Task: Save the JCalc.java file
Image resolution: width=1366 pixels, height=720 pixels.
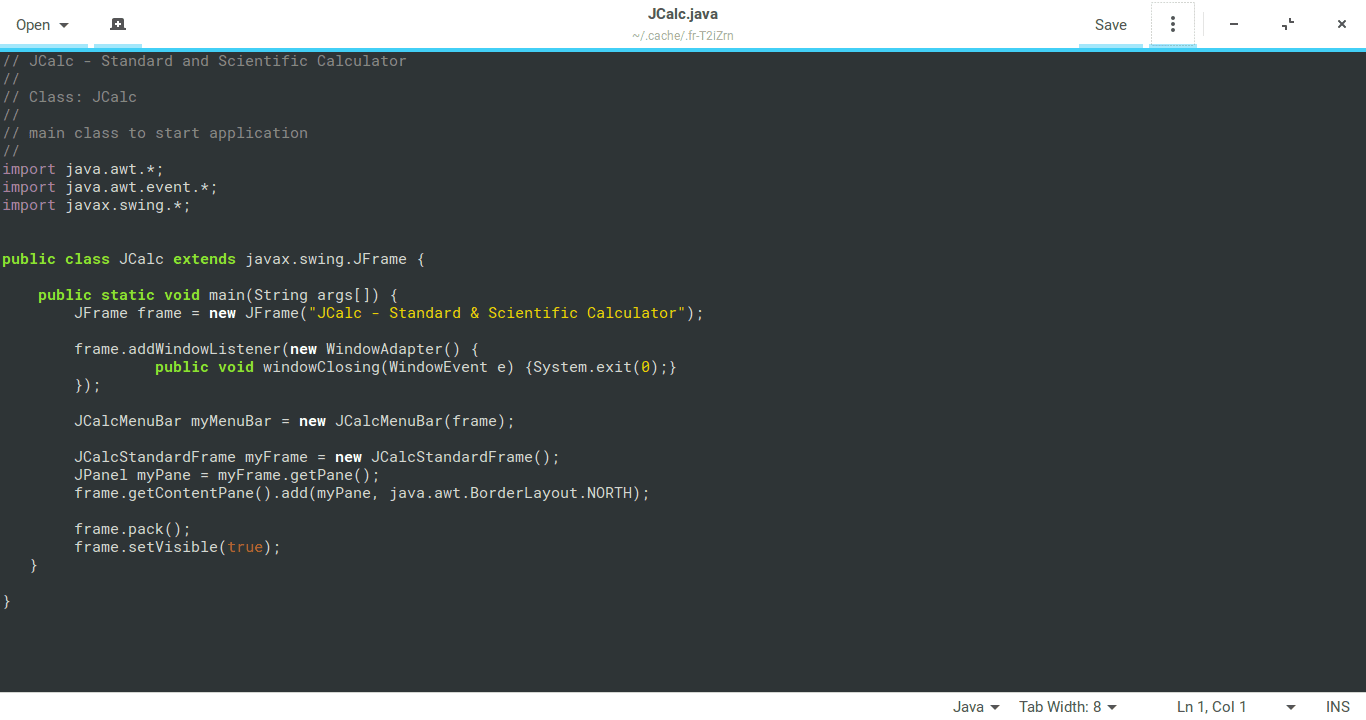Action: (1110, 25)
